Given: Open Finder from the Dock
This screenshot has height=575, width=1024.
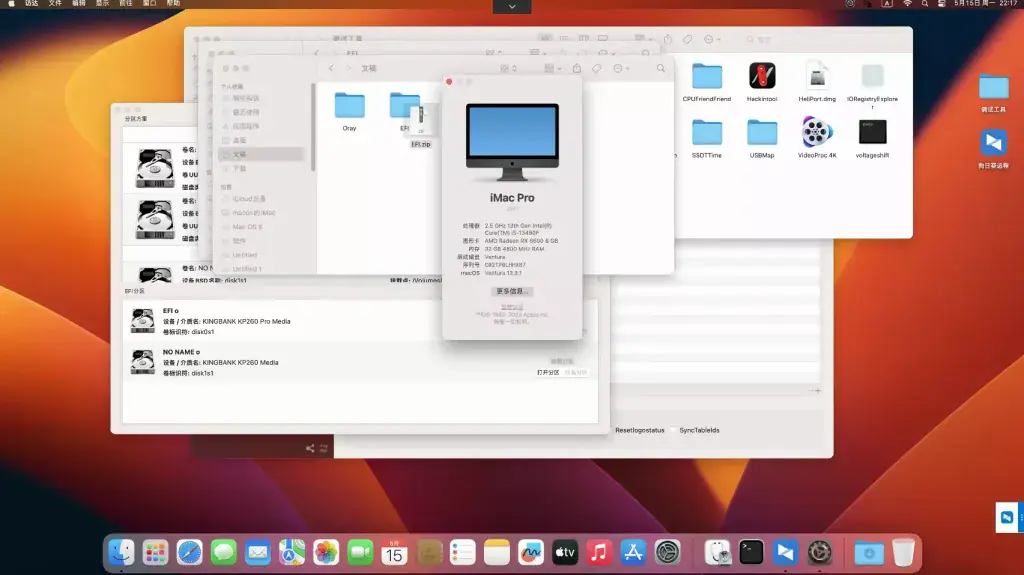Looking at the screenshot, I should (x=121, y=553).
